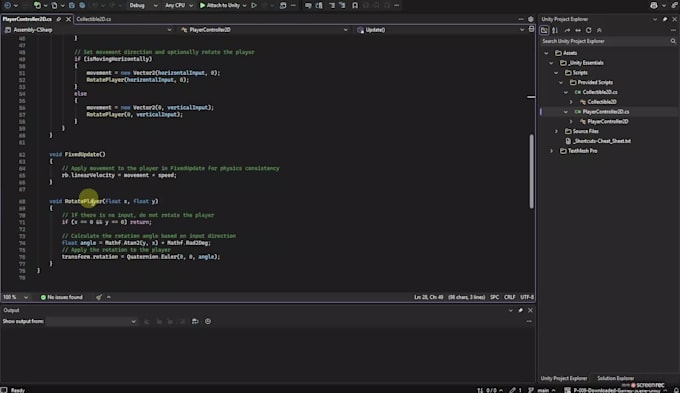Click the double-arrow icon in Unity Project Explorer toolbar
The height and width of the screenshot is (393, 680).
pos(578,30)
